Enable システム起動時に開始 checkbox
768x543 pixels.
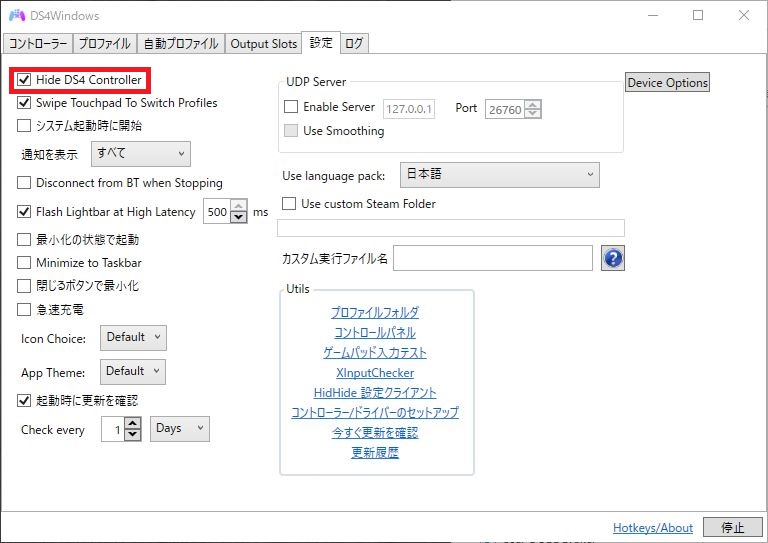point(24,126)
